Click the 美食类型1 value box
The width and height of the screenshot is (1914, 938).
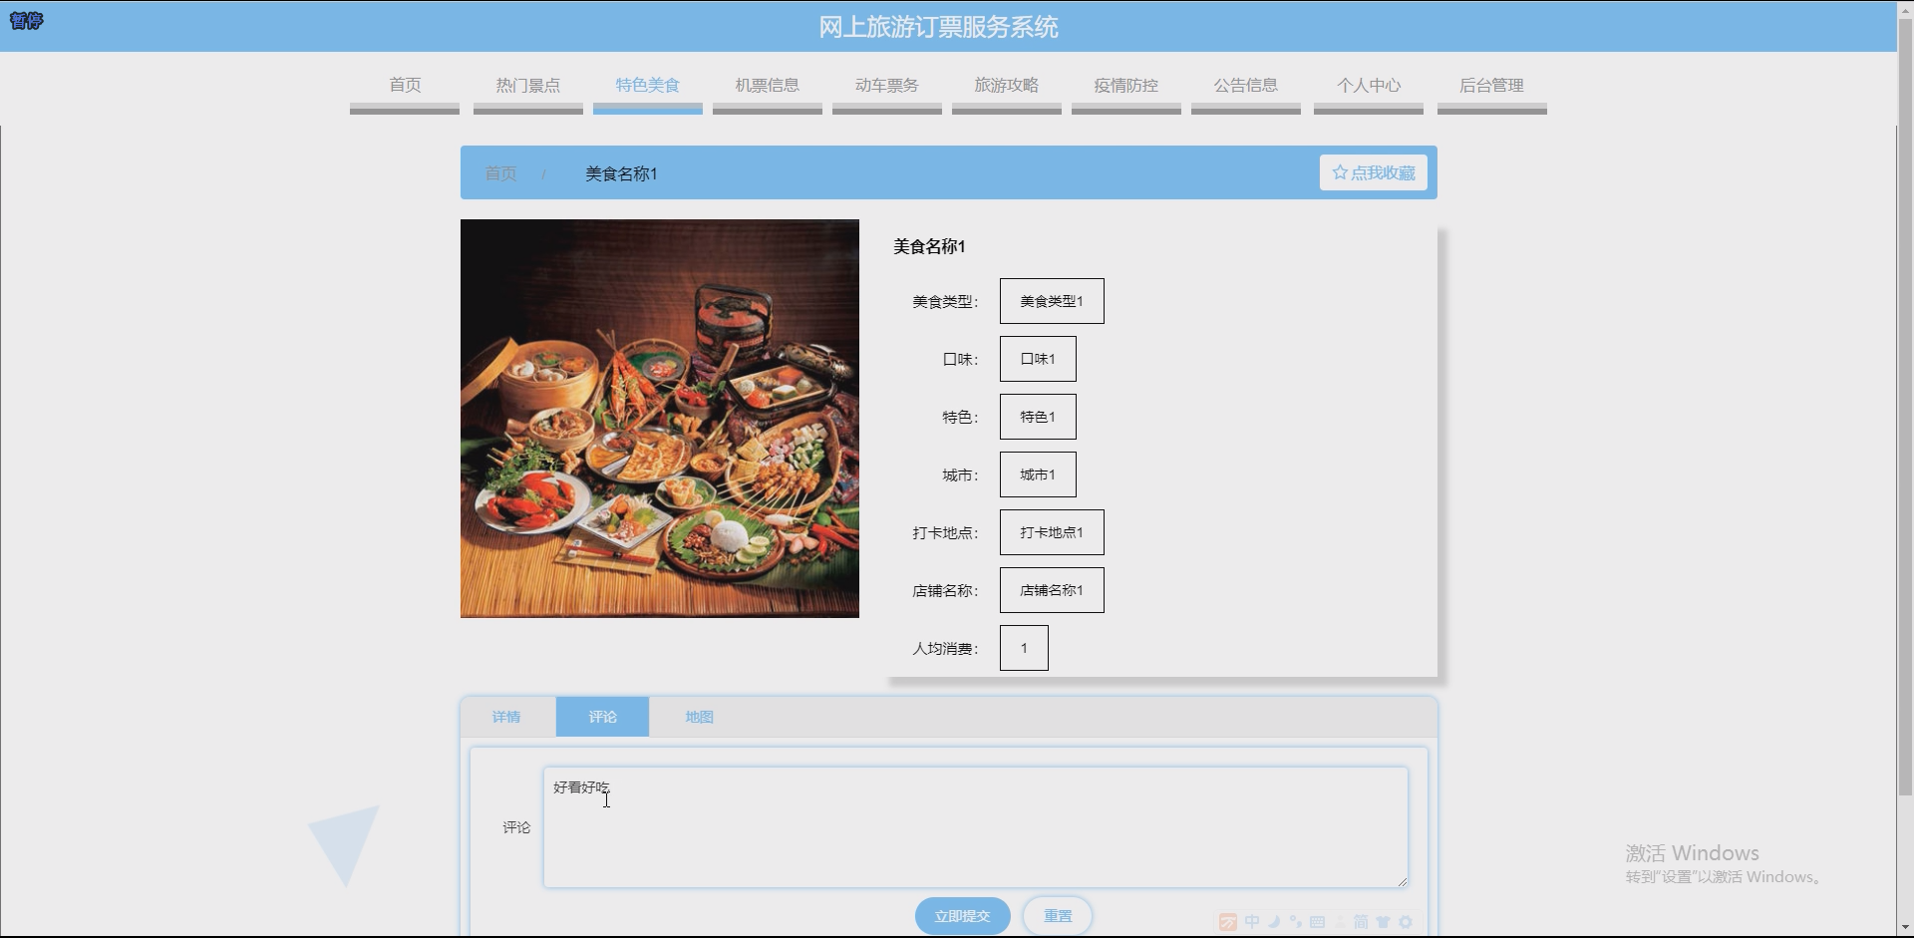[x=1052, y=301]
